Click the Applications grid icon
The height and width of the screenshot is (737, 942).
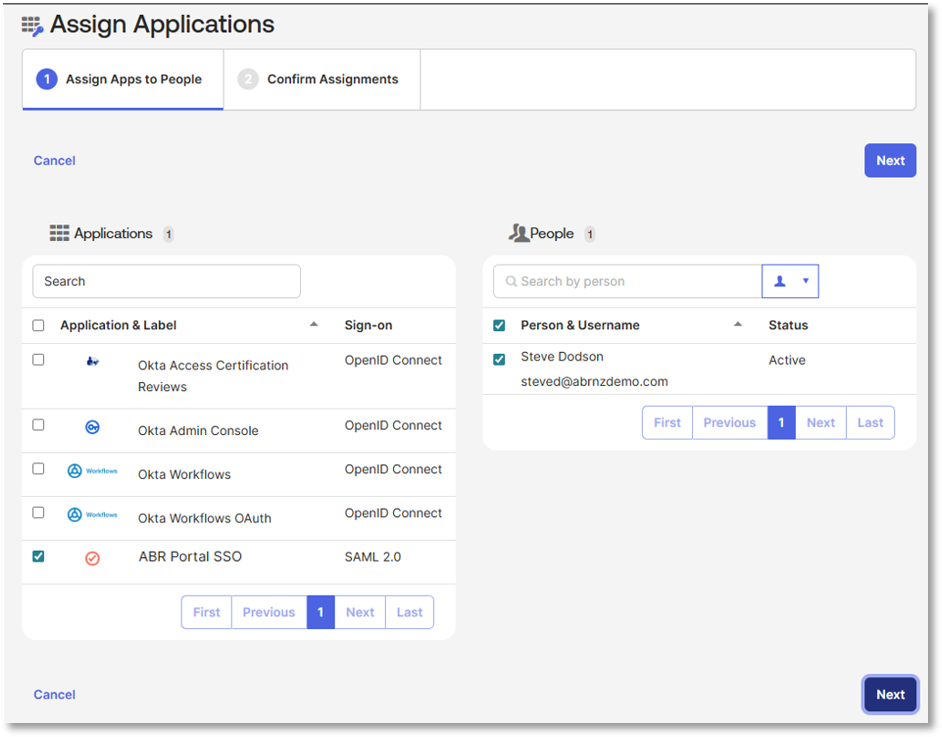coord(60,234)
